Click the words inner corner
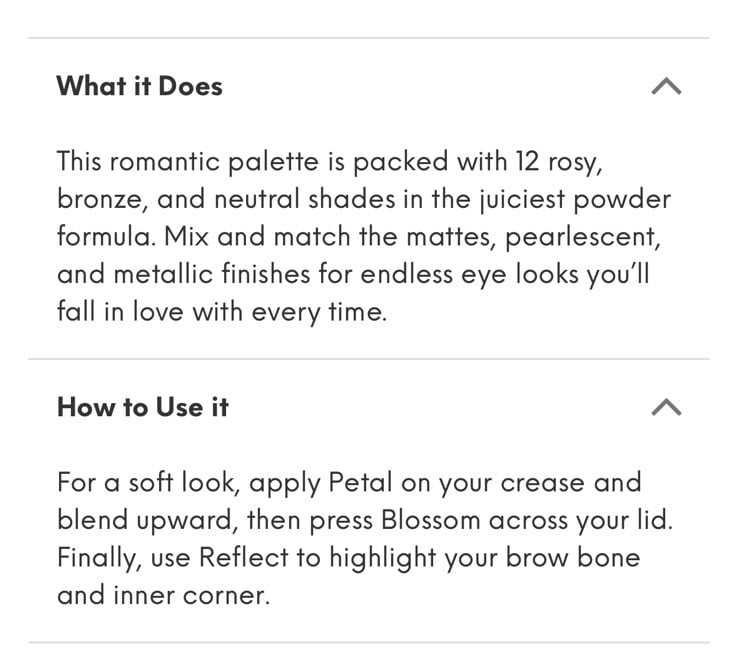This screenshot has height=668, width=738. [x=191, y=595]
